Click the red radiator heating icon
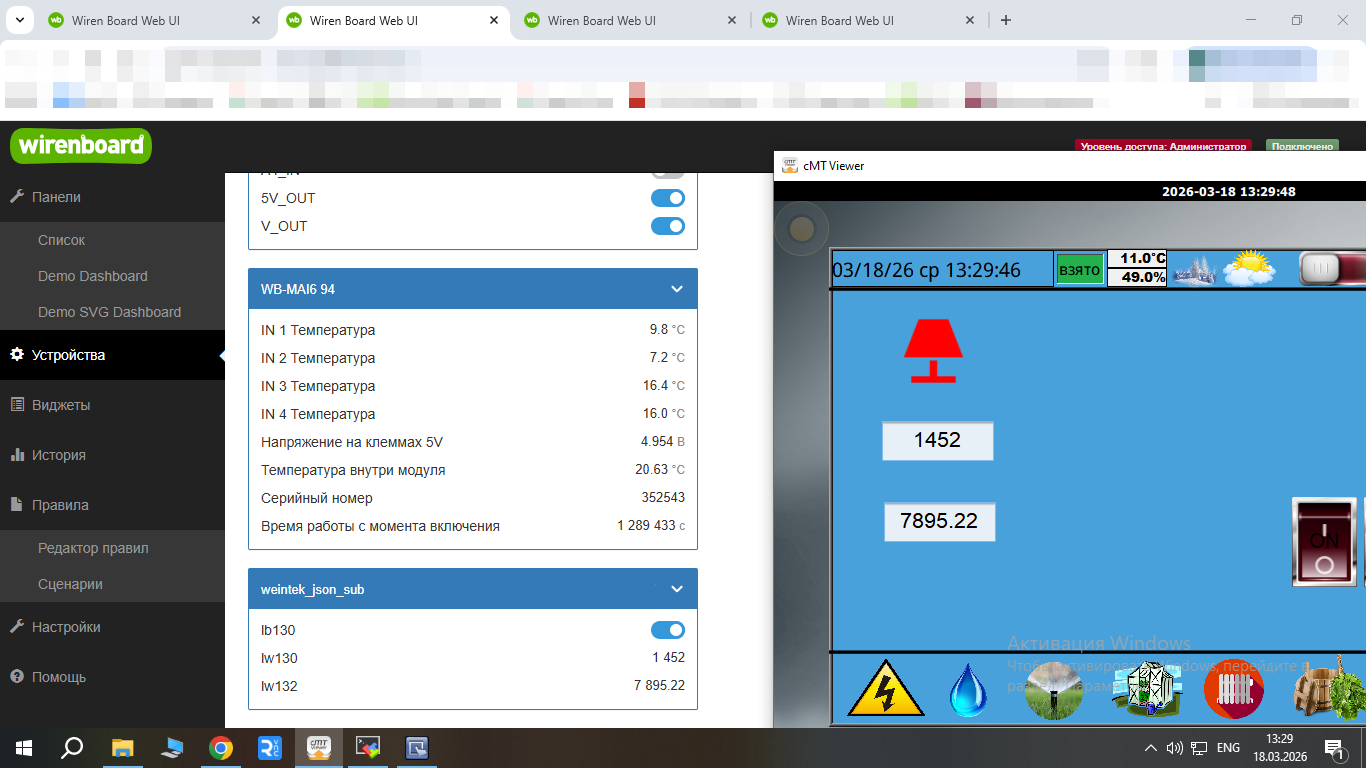This screenshot has width=1366, height=768. coord(1233,690)
